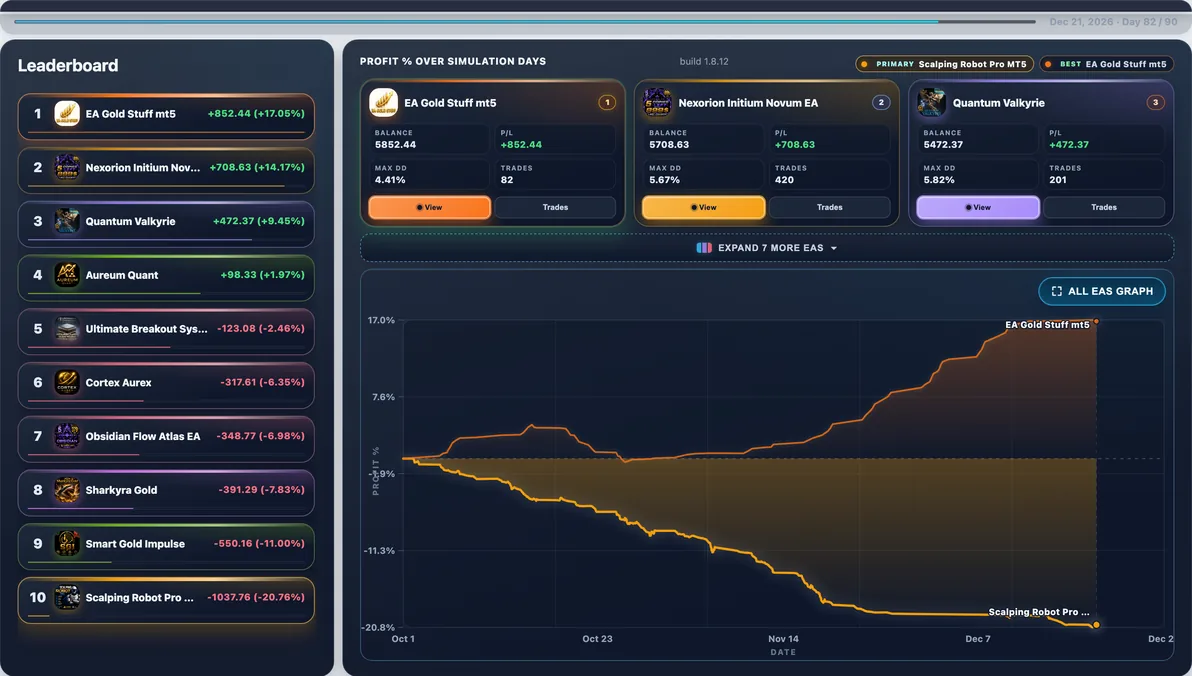Image resolution: width=1192 pixels, height=676 pixels.
Task: Click EA Gold Stuff mt5 card logo
Action: click(x=383, y=103)
